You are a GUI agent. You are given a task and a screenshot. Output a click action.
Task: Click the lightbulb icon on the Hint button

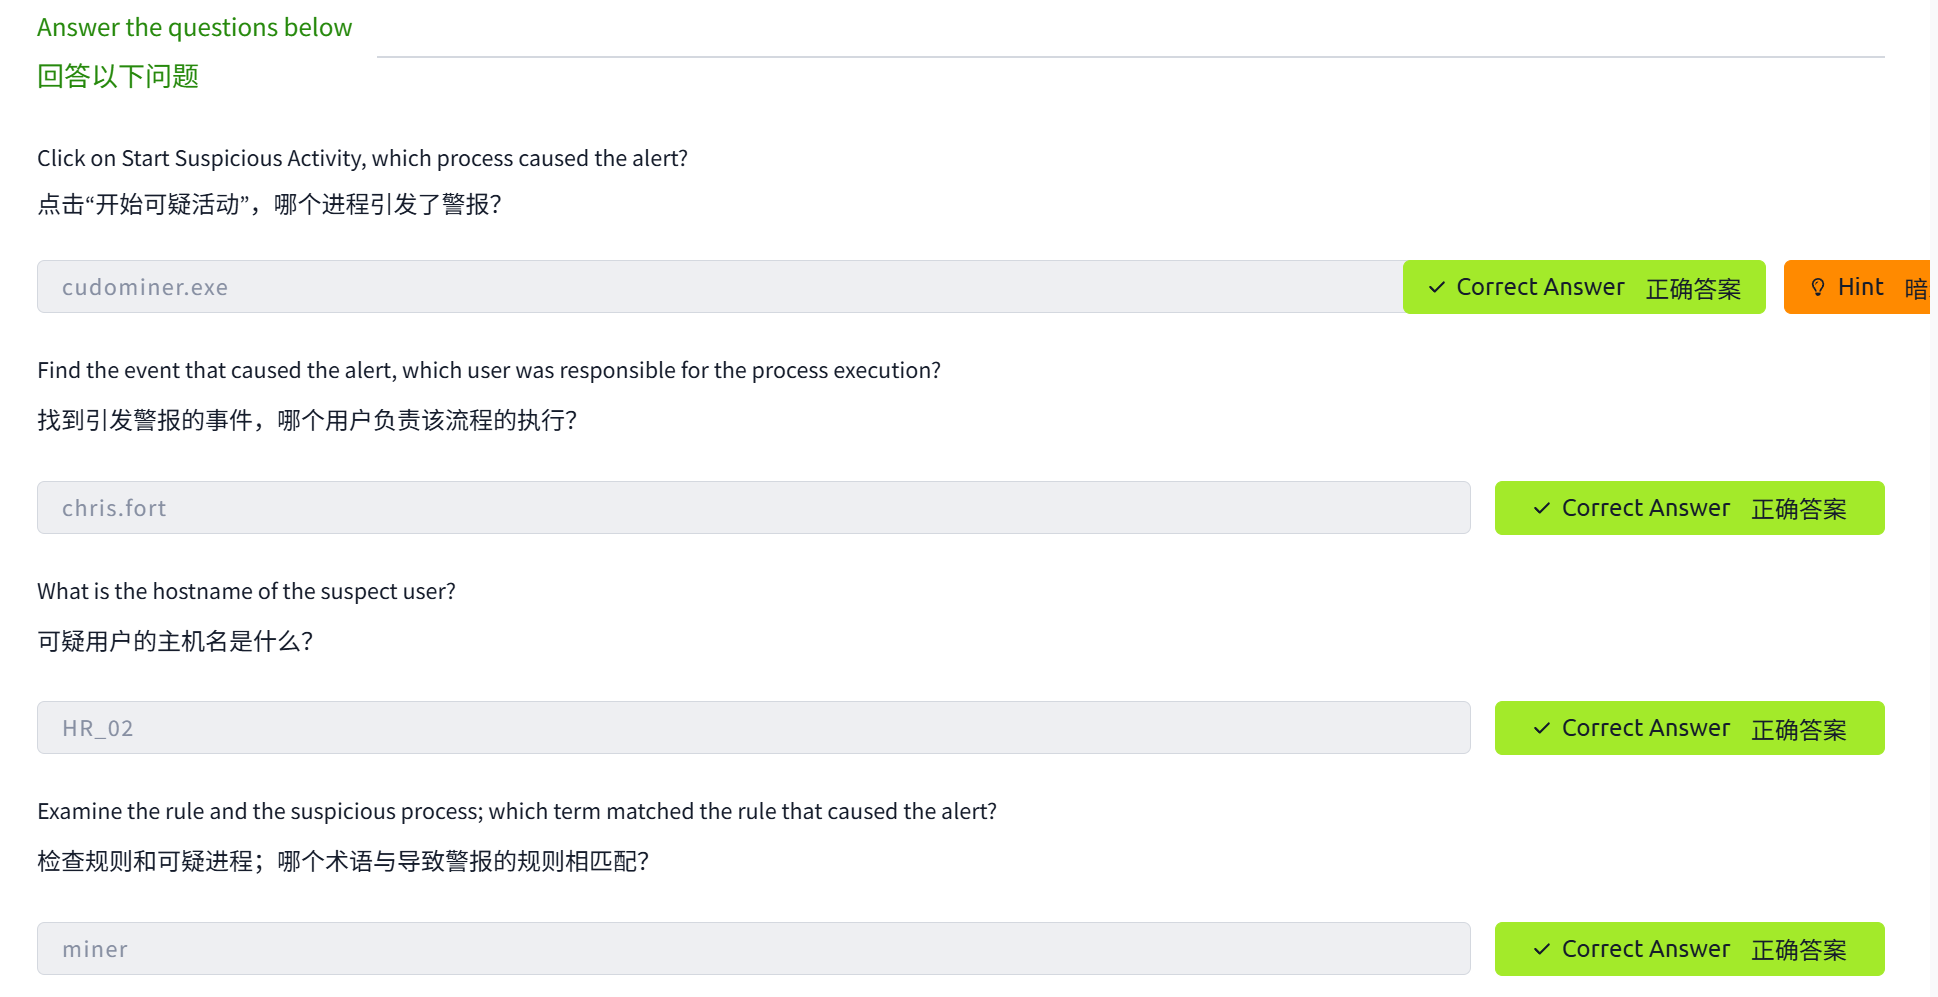tap(1818, 287)
